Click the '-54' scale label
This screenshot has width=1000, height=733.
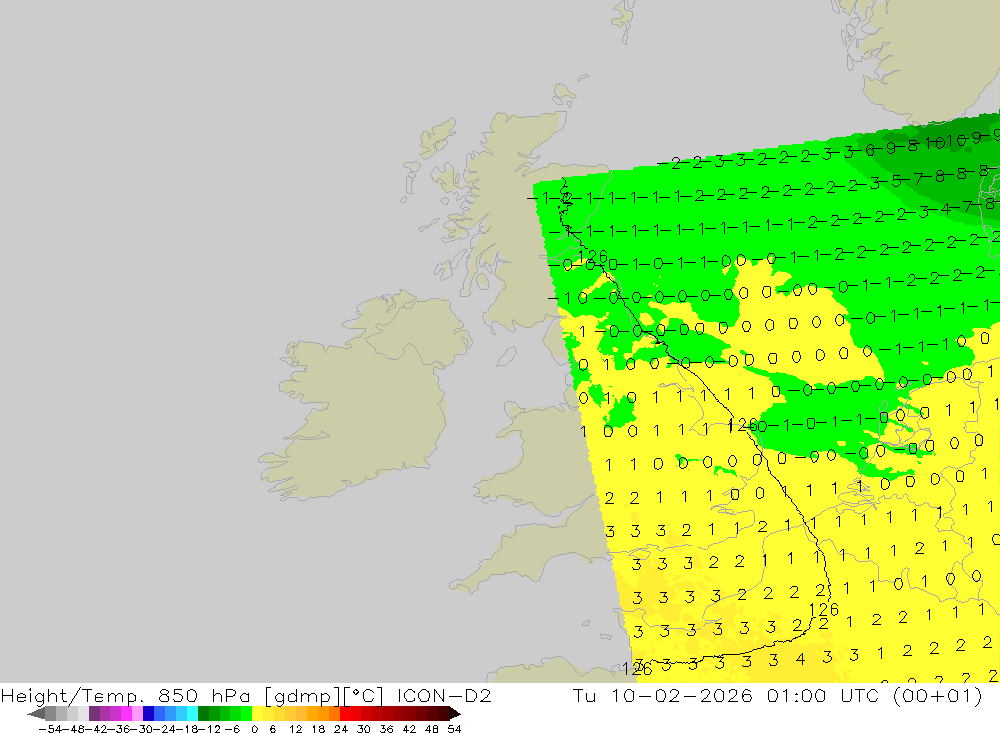50,729
